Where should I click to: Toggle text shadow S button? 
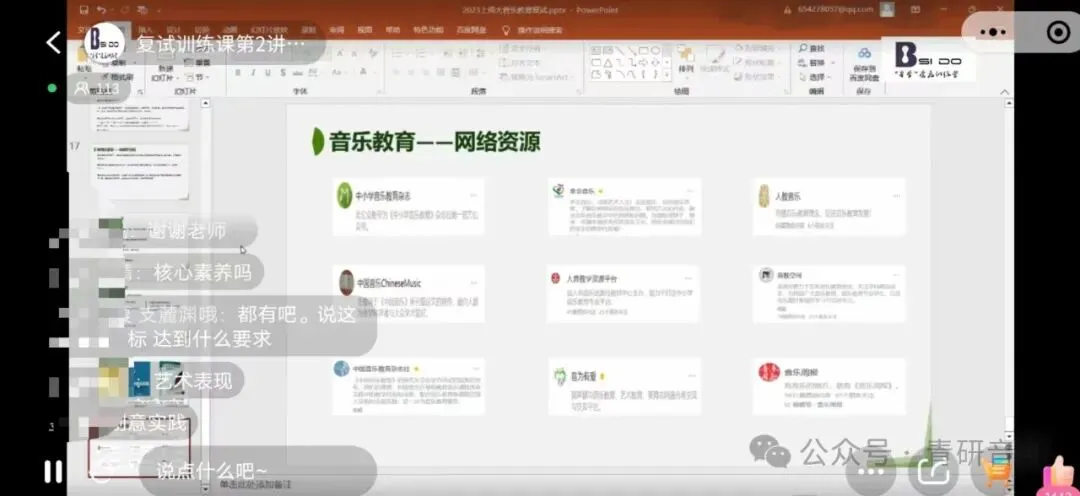282,72
